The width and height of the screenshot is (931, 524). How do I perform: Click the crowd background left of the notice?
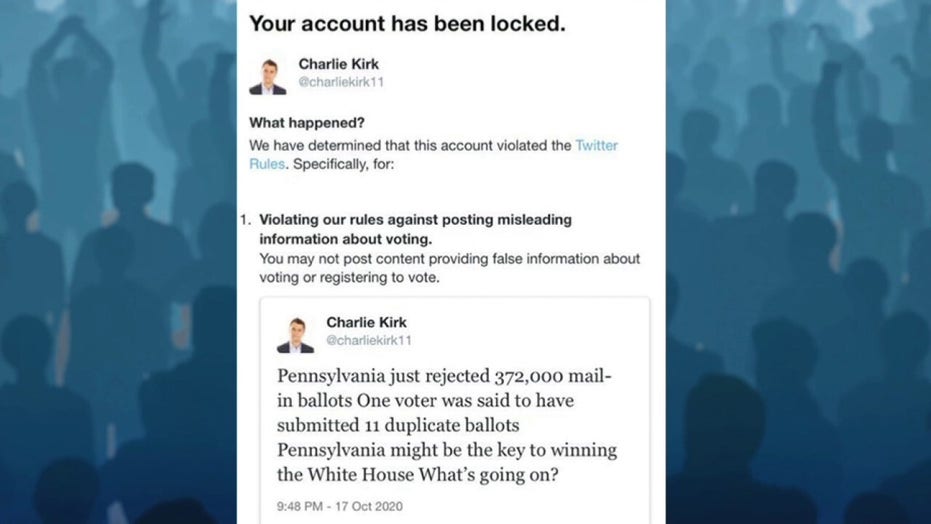coord(118,262)
